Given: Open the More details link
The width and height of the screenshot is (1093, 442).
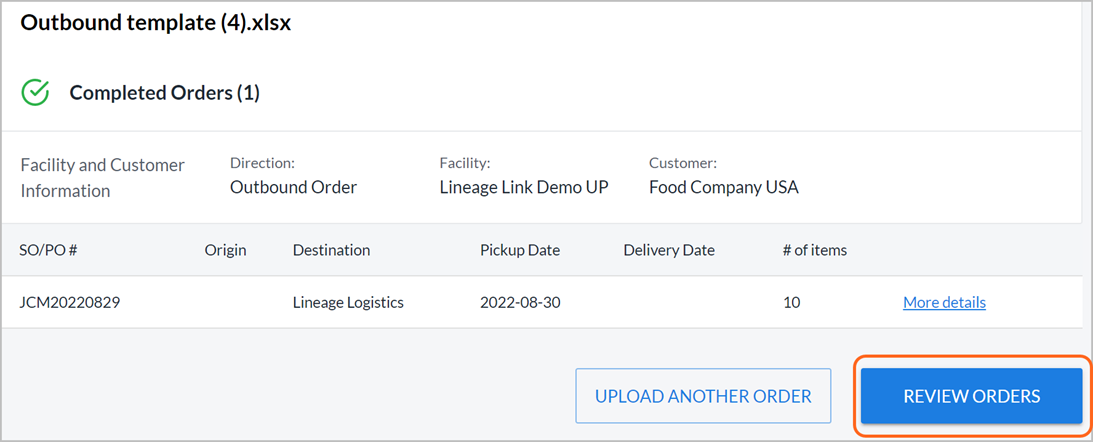Looking at the screenshot, I should 944,303.
